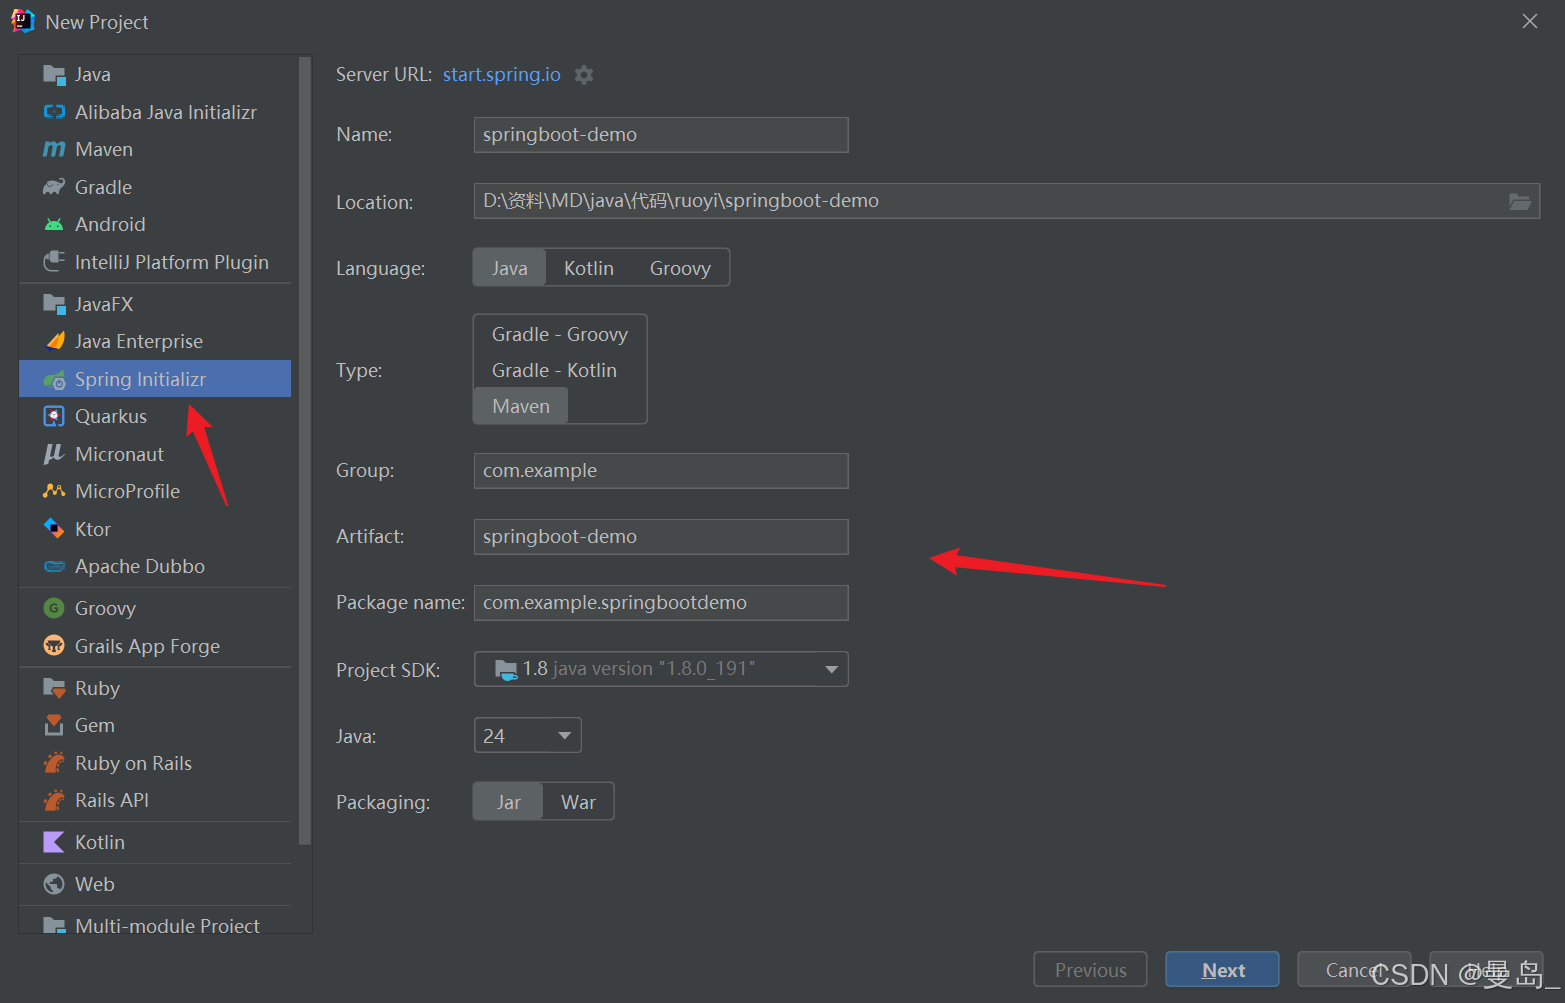This screenshot has width=1565, height=1003.
Task: Select the Micronaut mu icon
Action: coord(54,454)
